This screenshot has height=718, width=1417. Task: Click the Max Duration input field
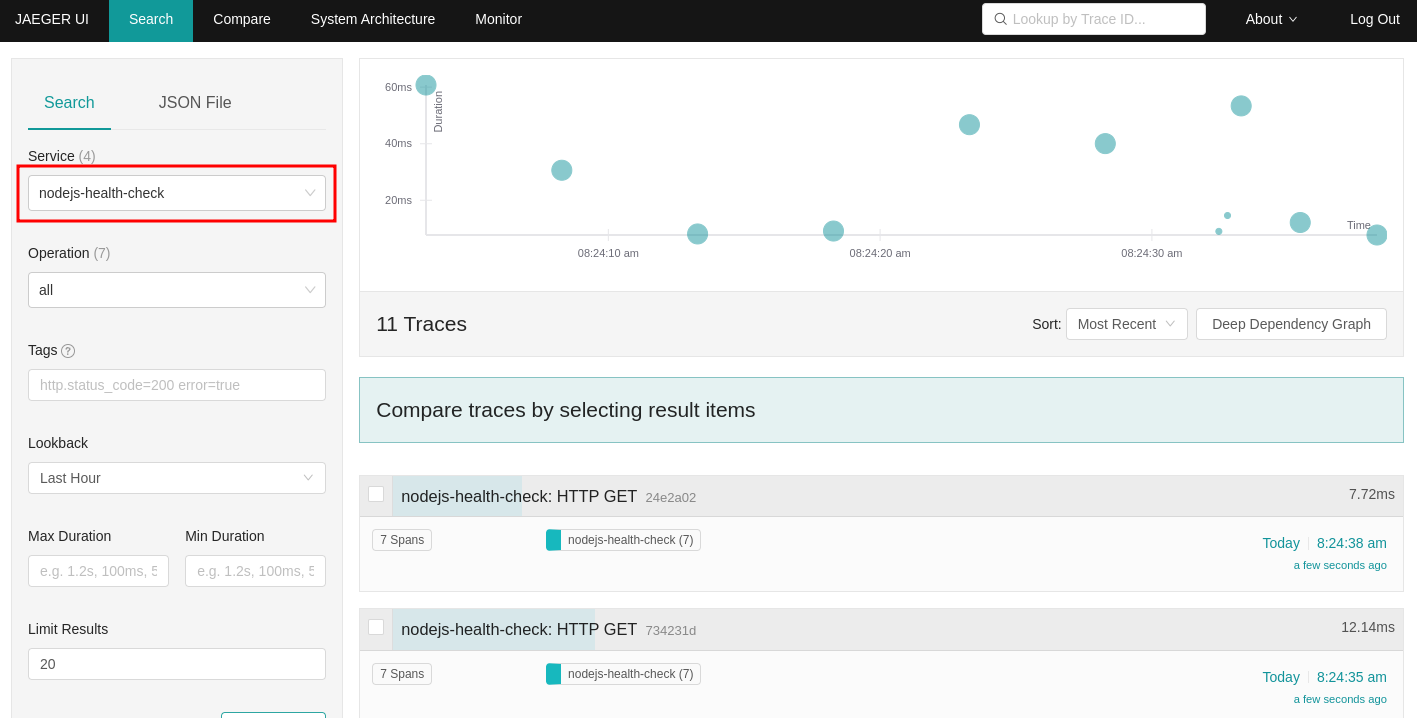pos(98,571)
